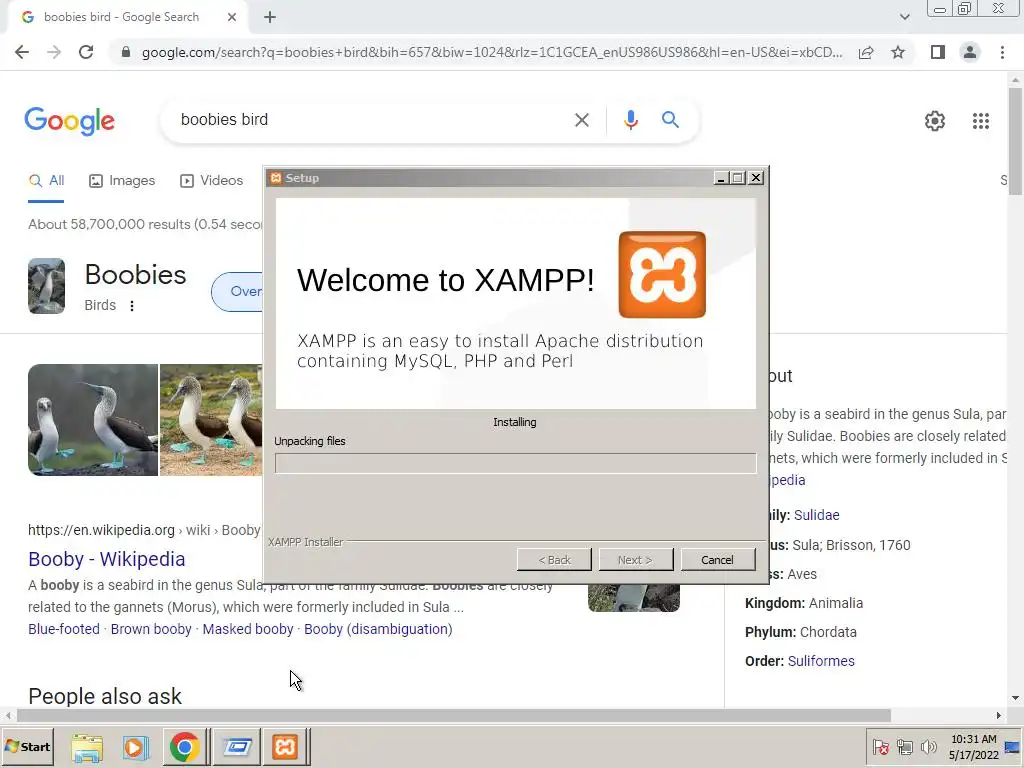Open the second booby pair photo
1024x768 pixels.
(x=211, y=420)
